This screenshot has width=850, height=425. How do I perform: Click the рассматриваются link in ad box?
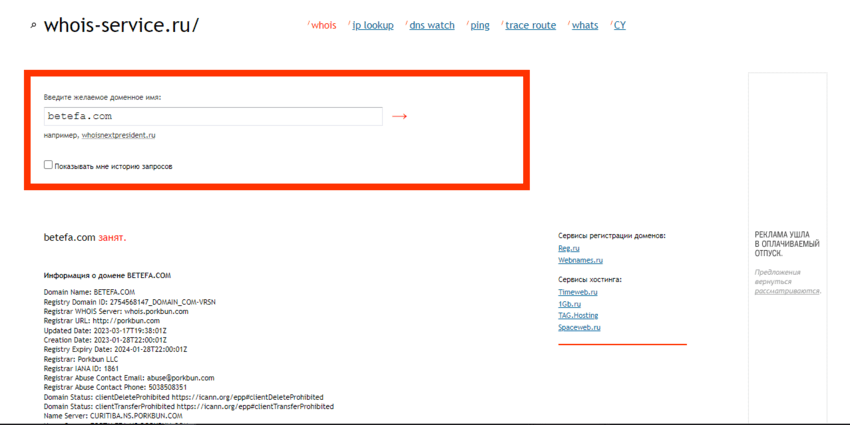point(786,291)
